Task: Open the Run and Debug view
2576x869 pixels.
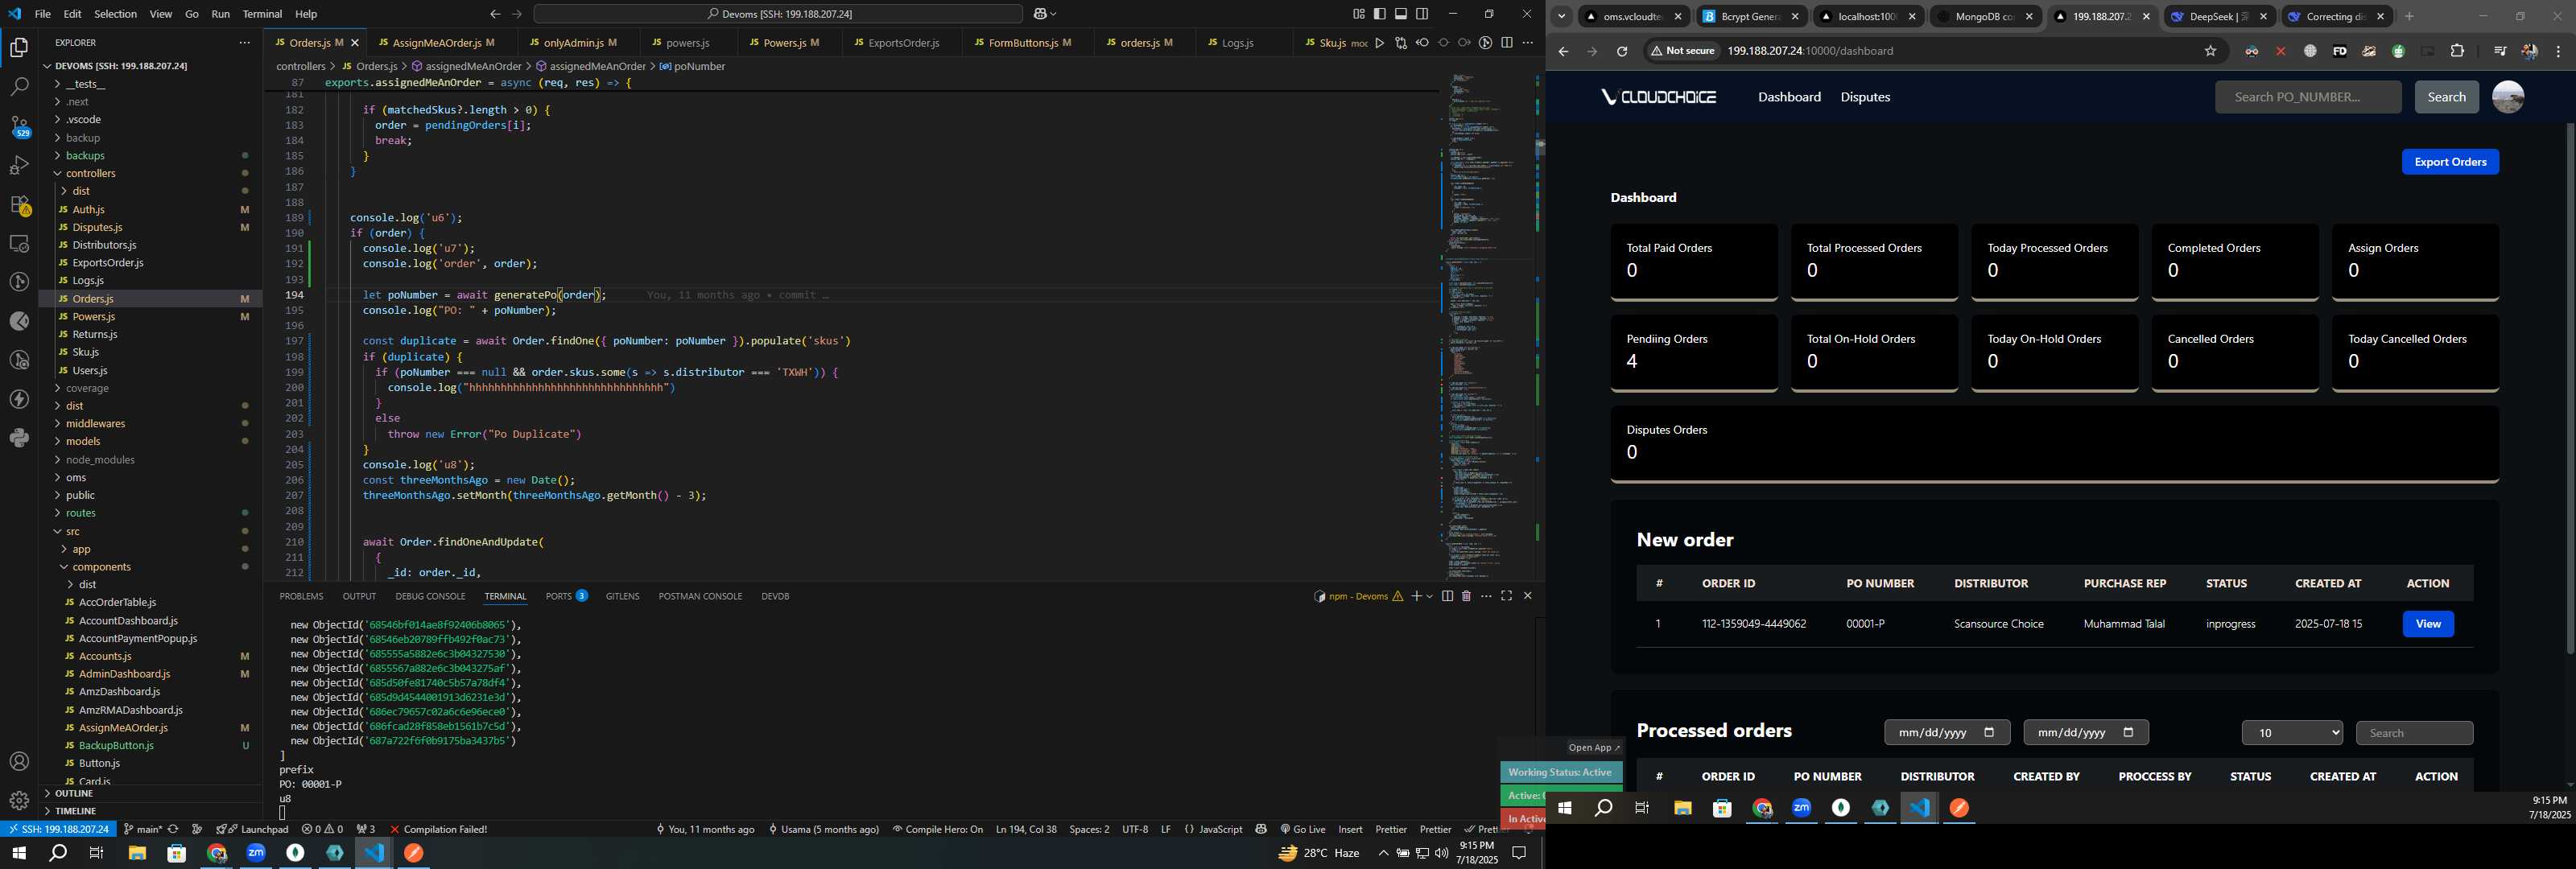Action: pyautogui.click(x=19, y=166)
